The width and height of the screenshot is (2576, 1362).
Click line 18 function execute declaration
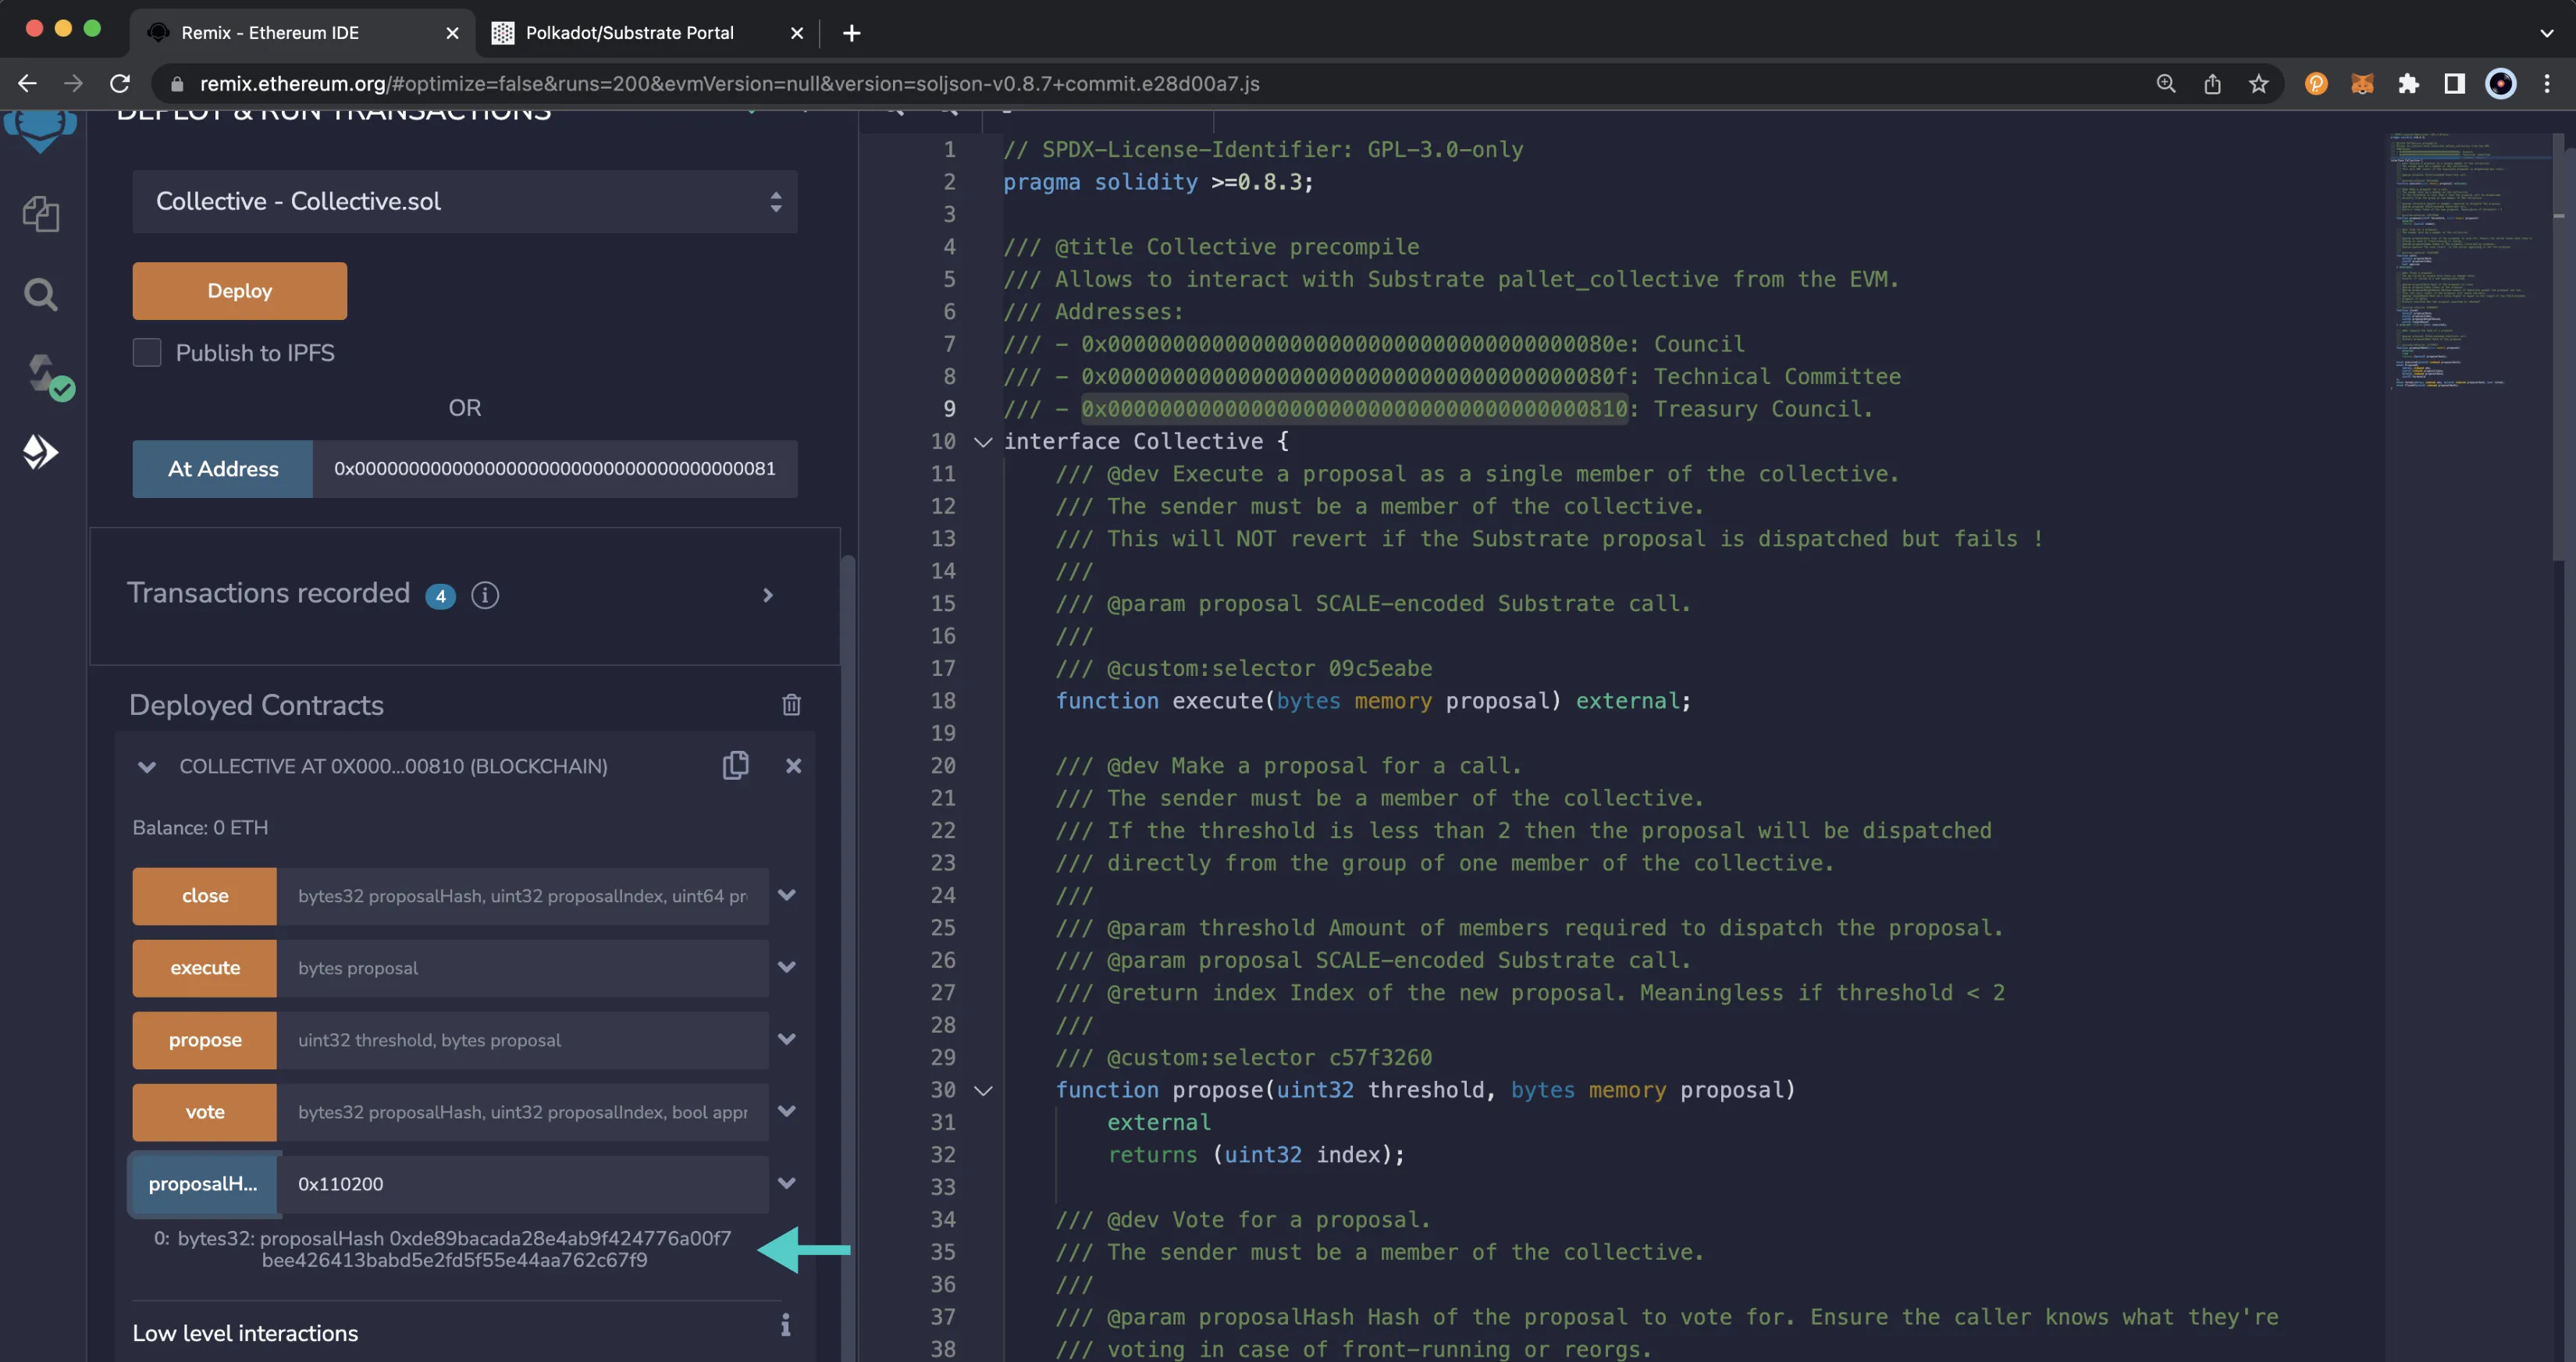pos(1373,701)
